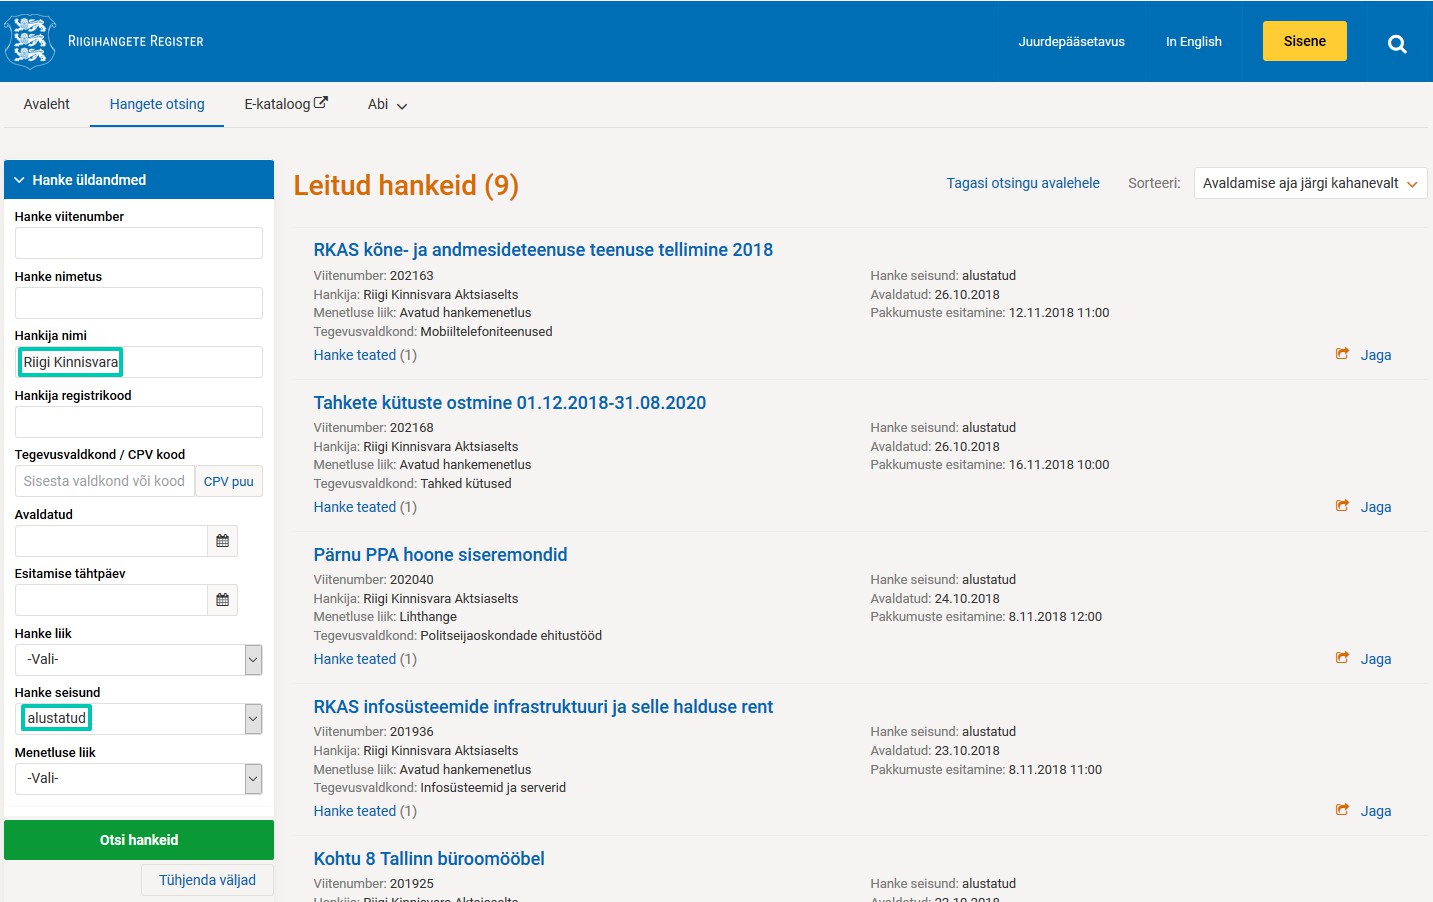Open E-kataloog external link
Image resolution: width=1433 pixels, height=902 pixels.
[285, 104]
